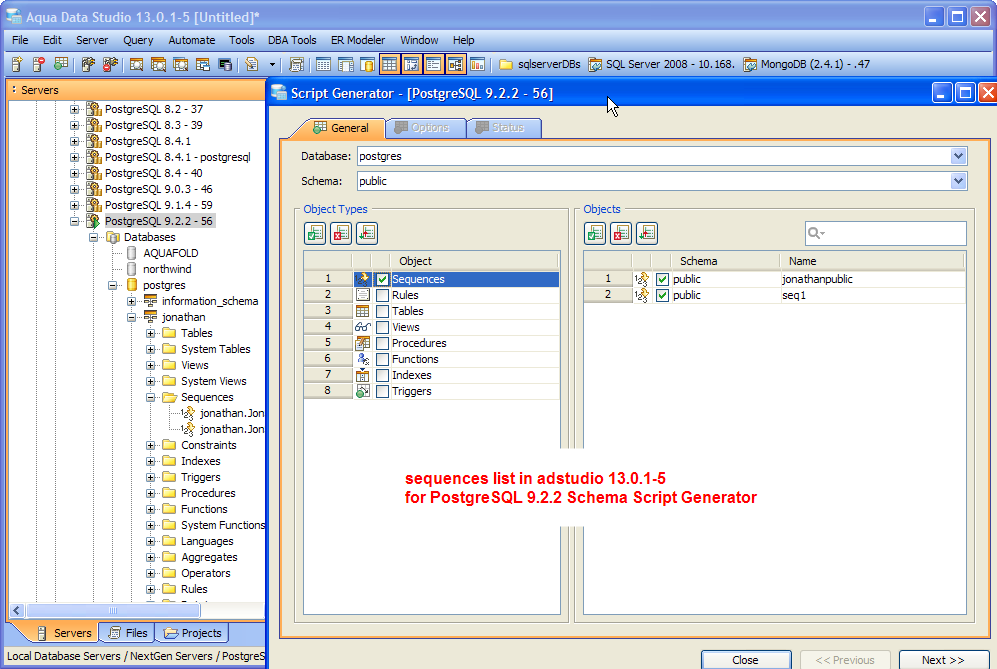Expand the Constraints folder
This screenshot has height=669, width=997.
pos(151,445)
